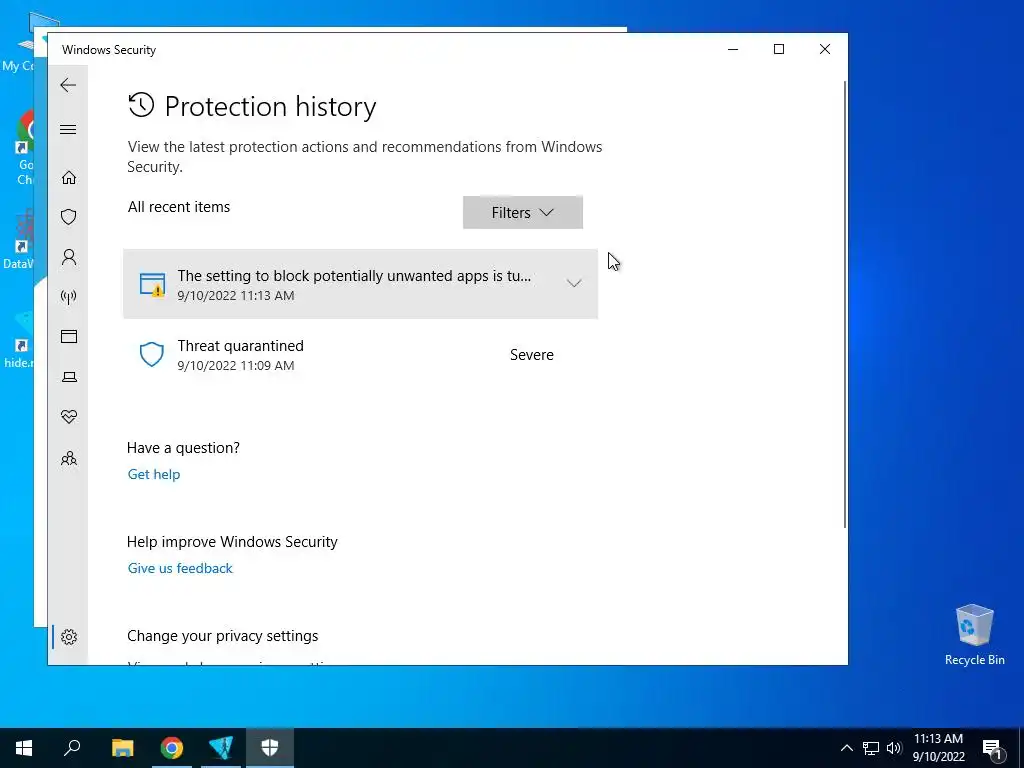Click the Protection history clock icon

click(x=141, y=105)
